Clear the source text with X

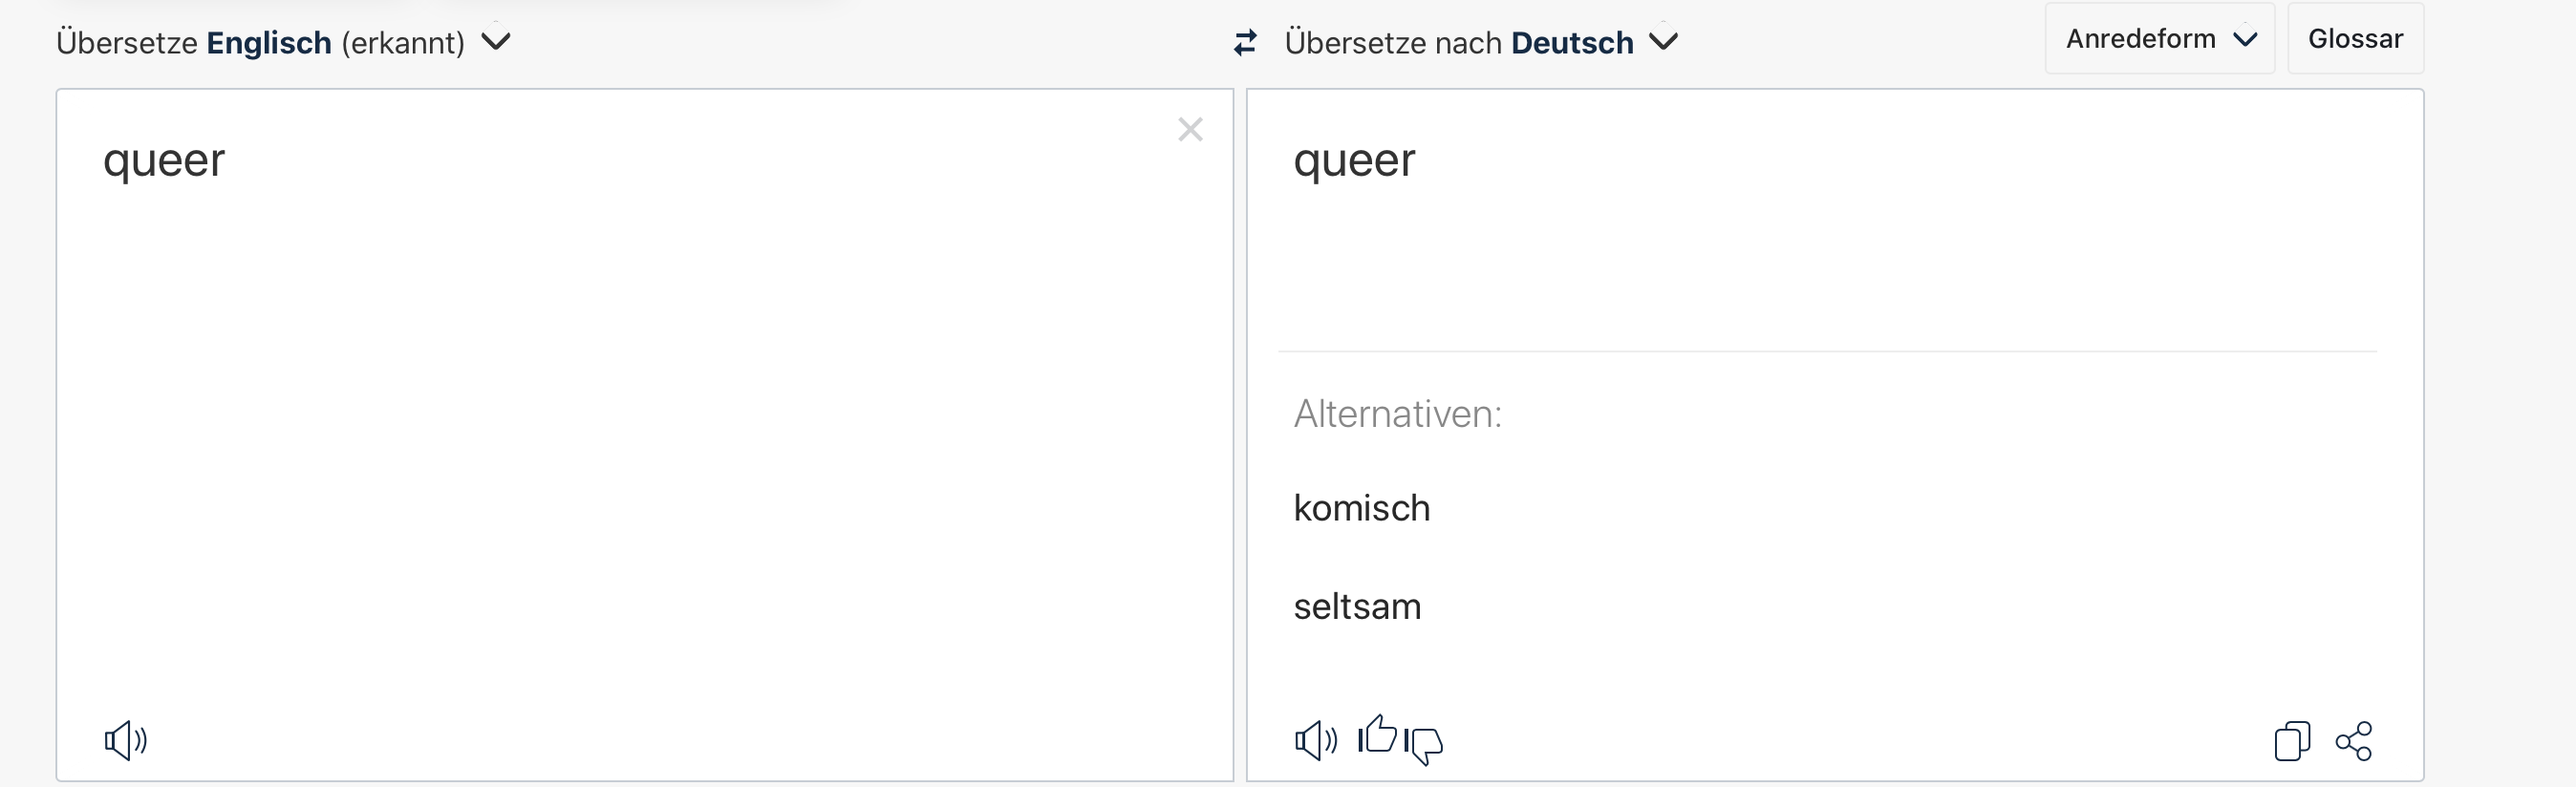click(1190, 129)
